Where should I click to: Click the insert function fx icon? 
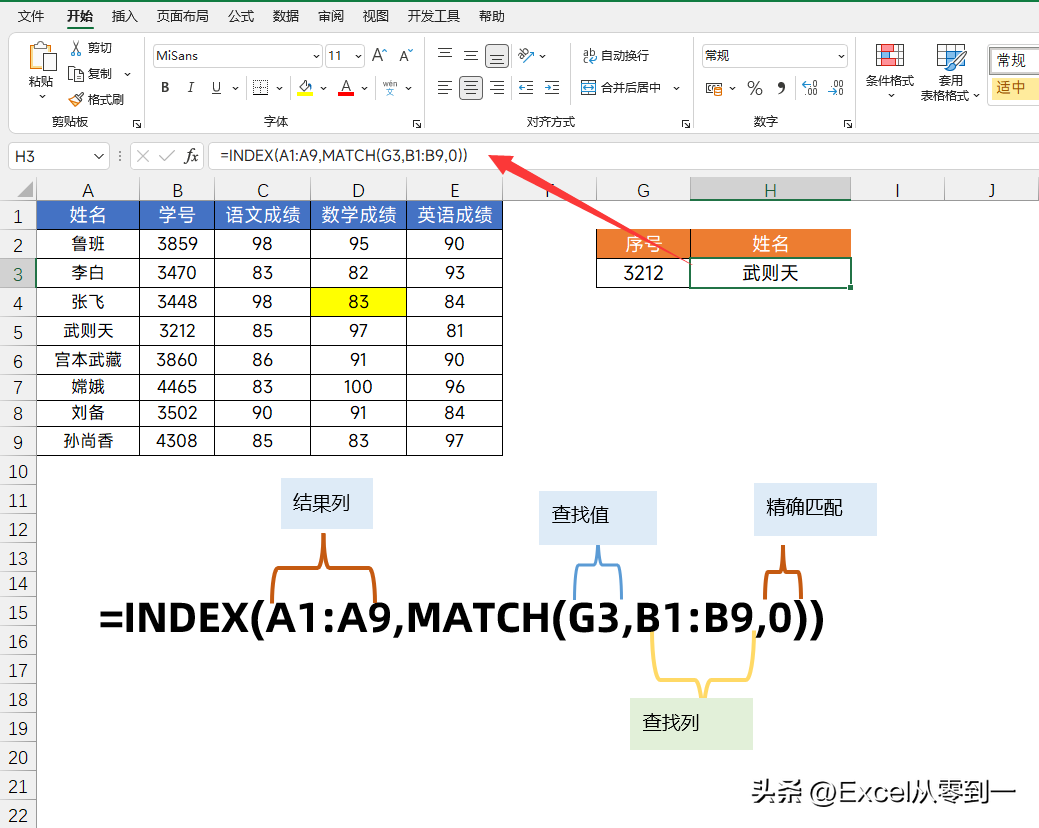pyautogui.click(x=191, y=156)
